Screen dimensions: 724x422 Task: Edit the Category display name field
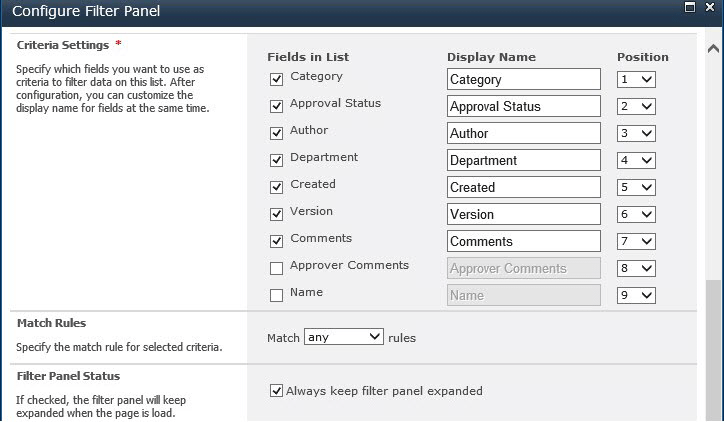click(524, 79)
